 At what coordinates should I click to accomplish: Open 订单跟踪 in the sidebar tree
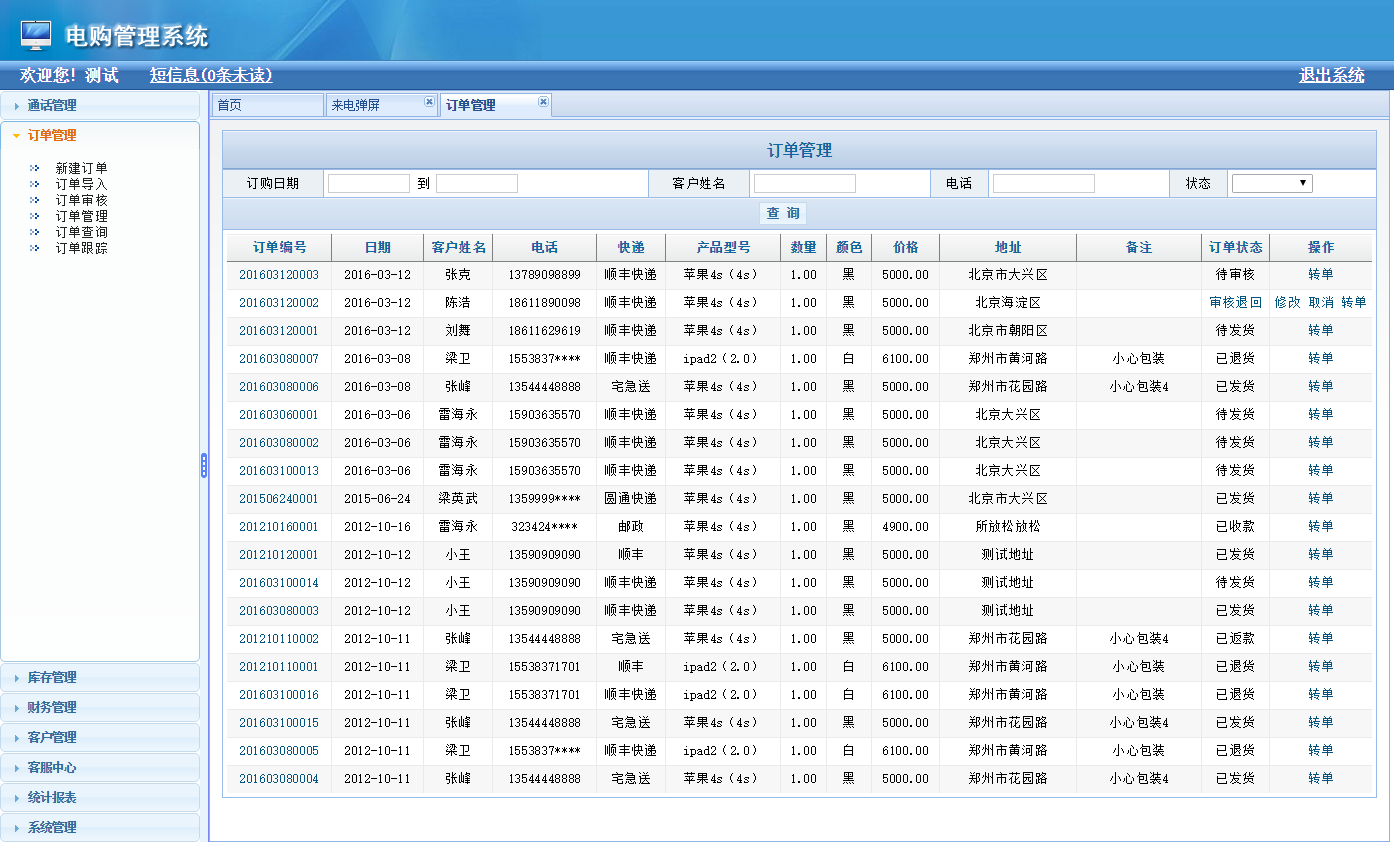tap(81, 248)
